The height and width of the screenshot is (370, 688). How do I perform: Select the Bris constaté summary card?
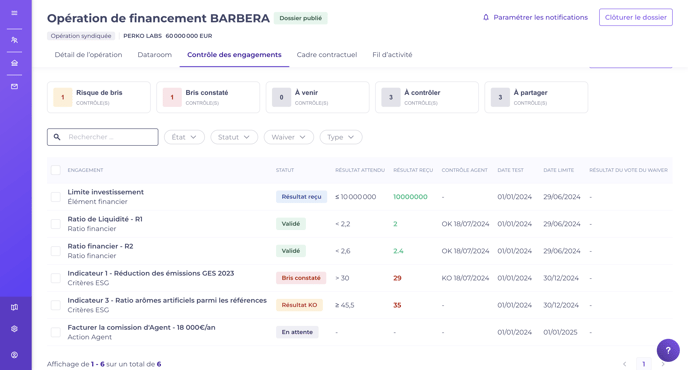tap(208, 97)
